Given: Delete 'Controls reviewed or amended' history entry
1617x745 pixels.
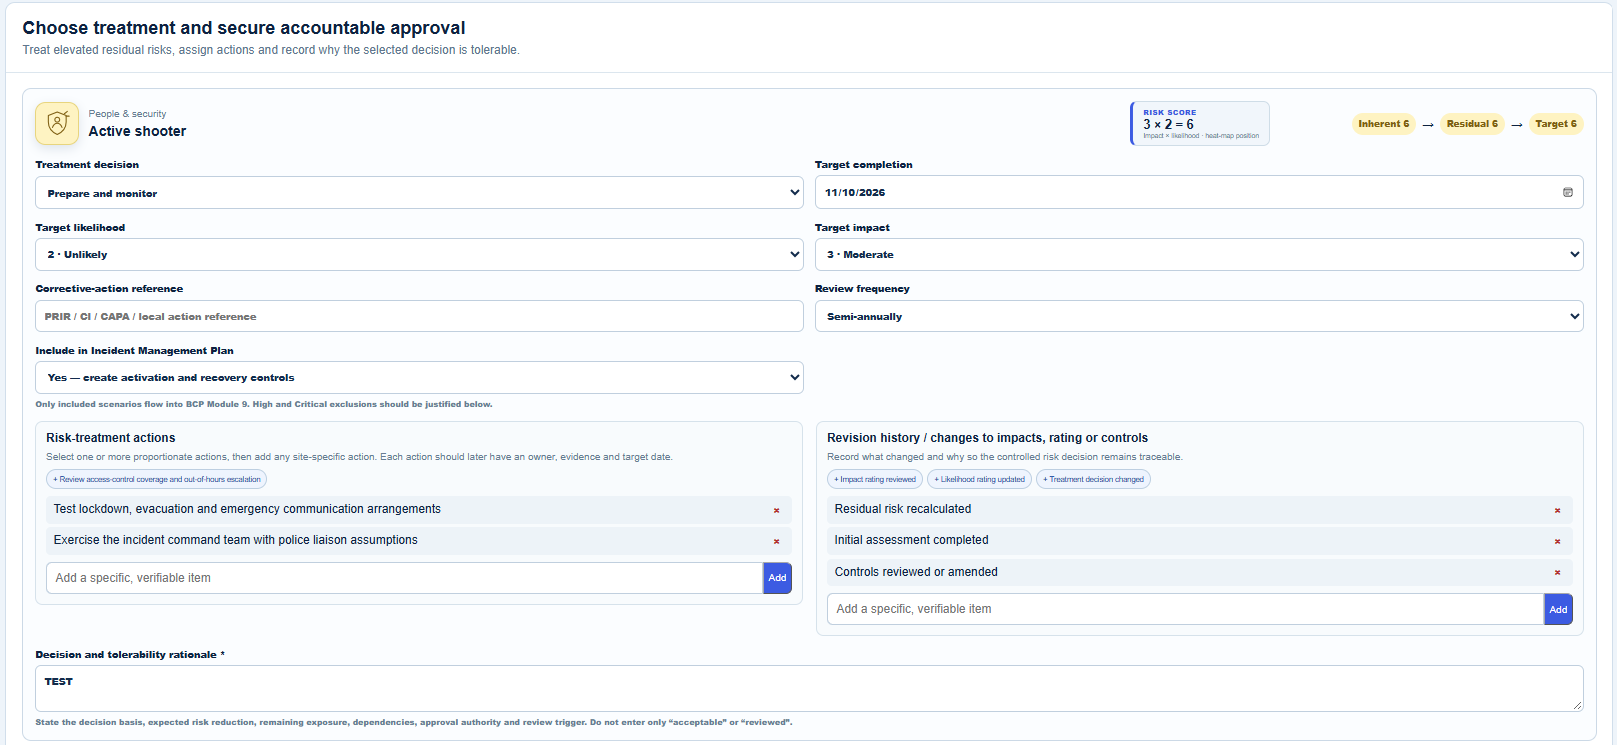Looking at the screenshot, I should (1557, 572).
